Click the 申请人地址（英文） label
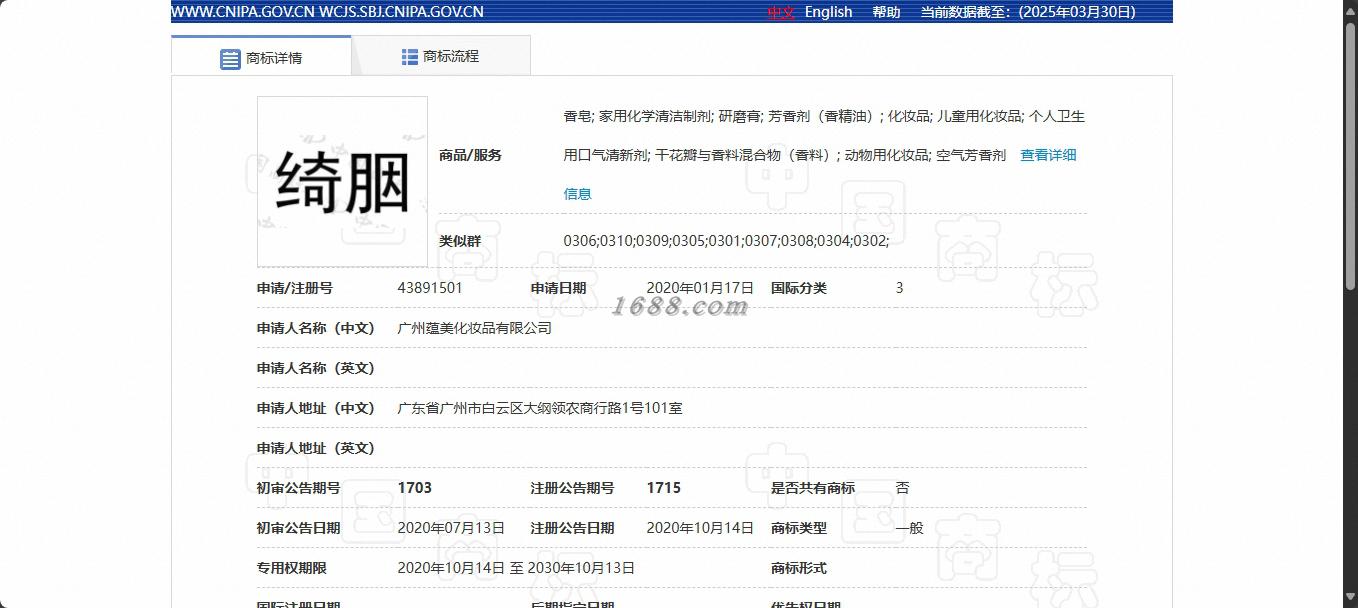 316,448
